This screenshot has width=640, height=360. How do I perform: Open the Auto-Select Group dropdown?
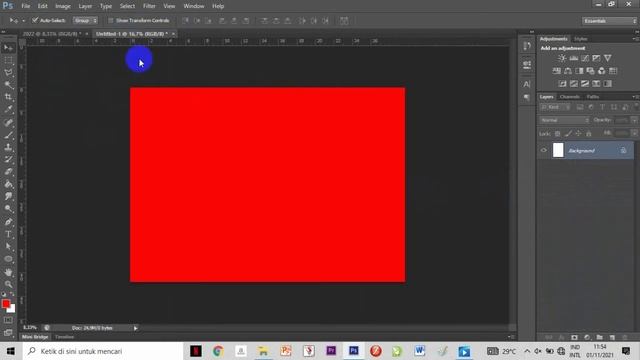click(x=85, y=20)
